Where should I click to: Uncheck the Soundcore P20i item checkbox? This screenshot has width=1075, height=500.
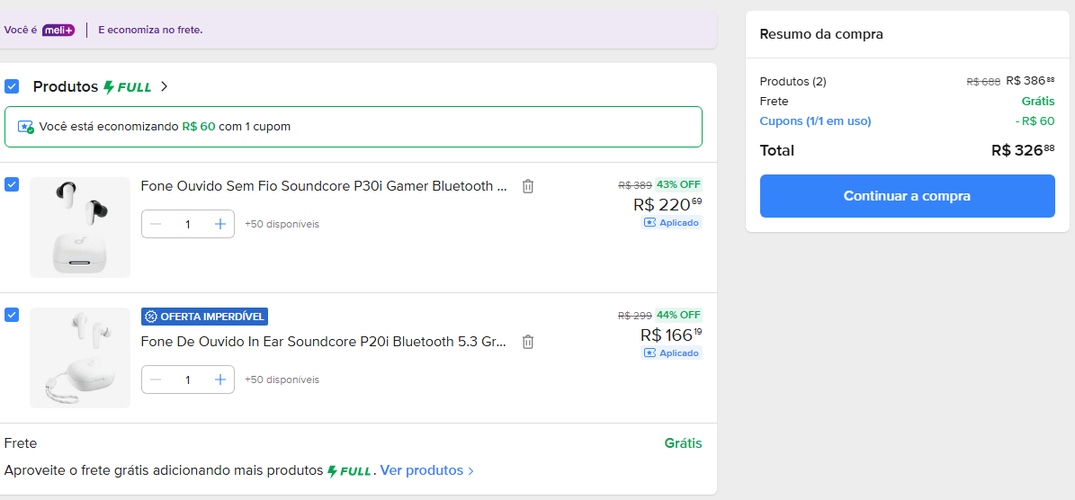pos(12,315)
